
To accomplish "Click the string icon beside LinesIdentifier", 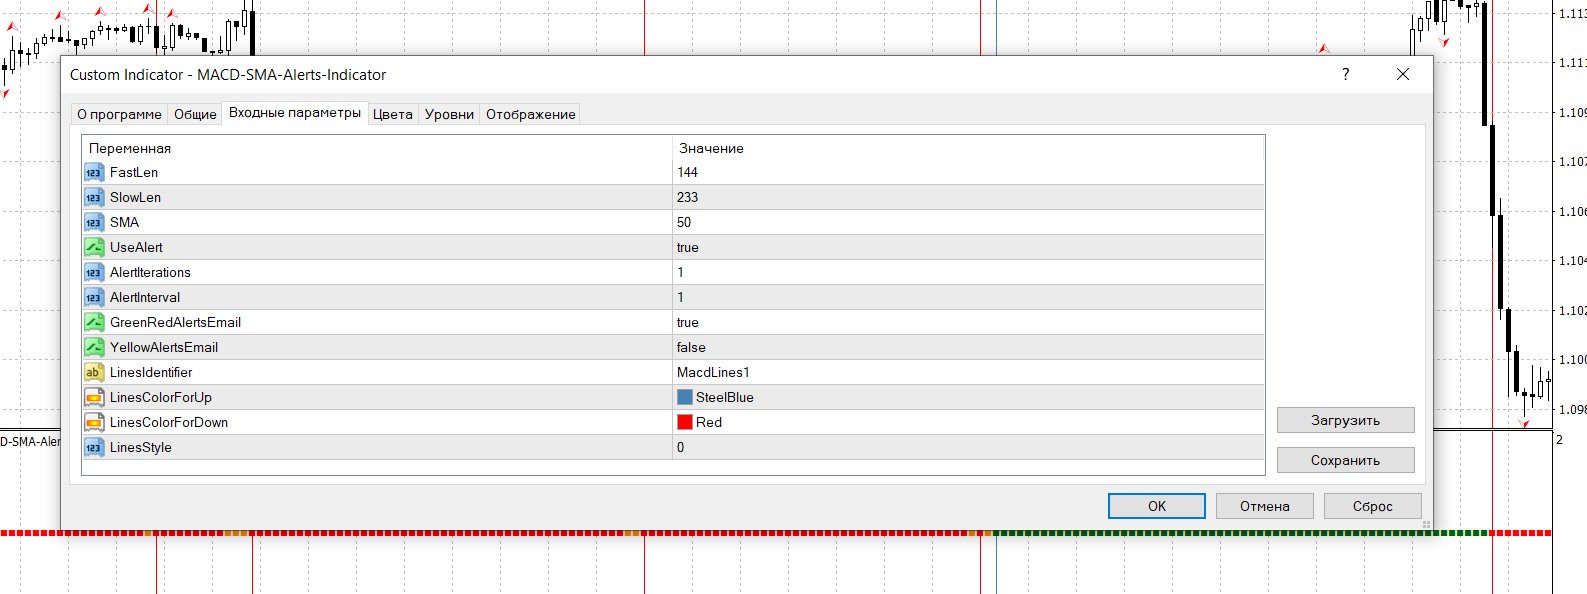I will tap(94, 372).
